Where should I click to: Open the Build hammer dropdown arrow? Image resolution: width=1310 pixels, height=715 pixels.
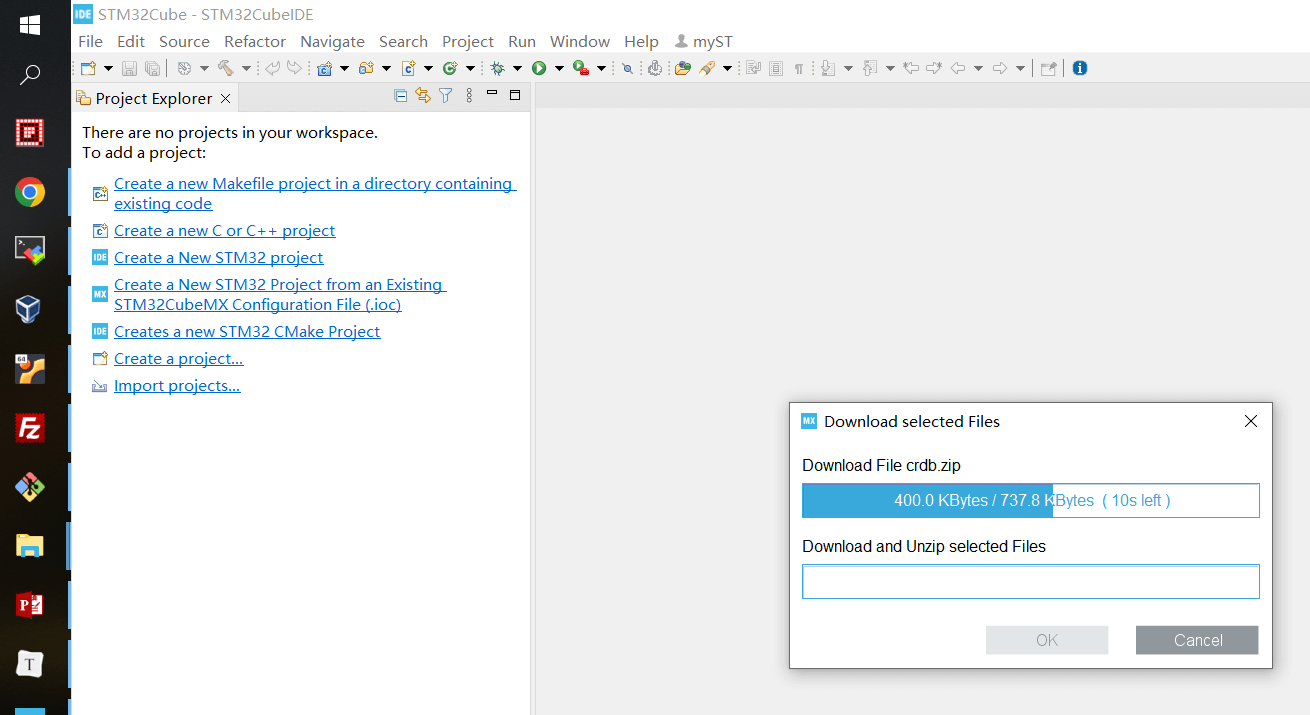(246, 68)
